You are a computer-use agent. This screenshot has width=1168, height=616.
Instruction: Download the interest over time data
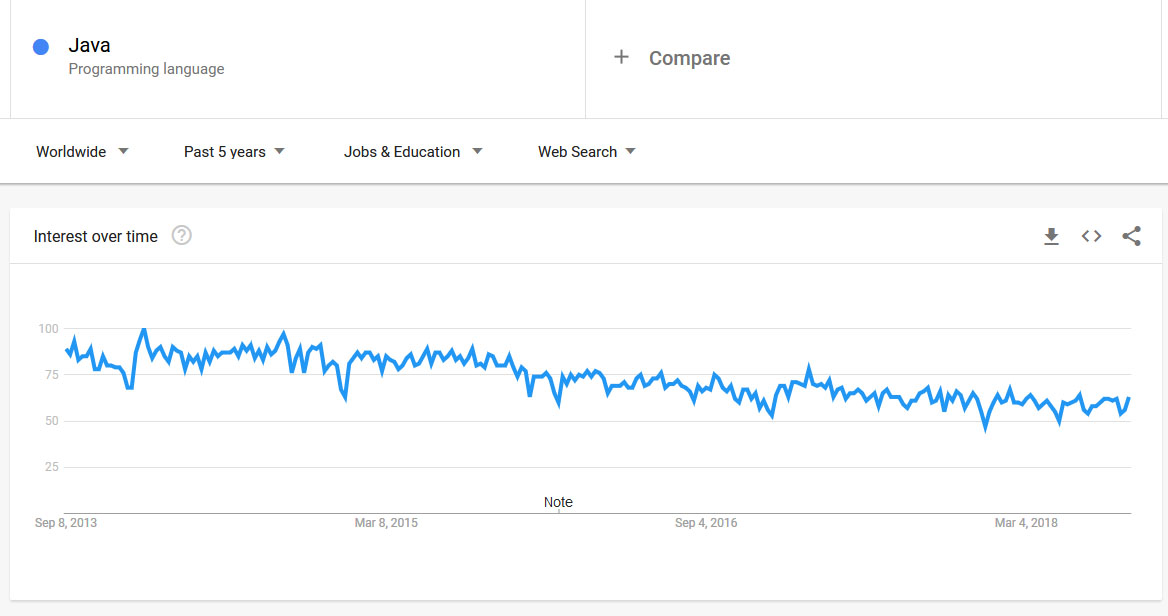tap(1051, 237)
